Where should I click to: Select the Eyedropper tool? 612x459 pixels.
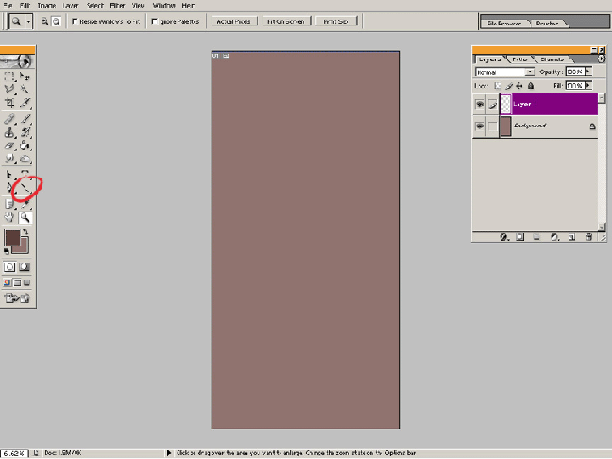(25, 203)
